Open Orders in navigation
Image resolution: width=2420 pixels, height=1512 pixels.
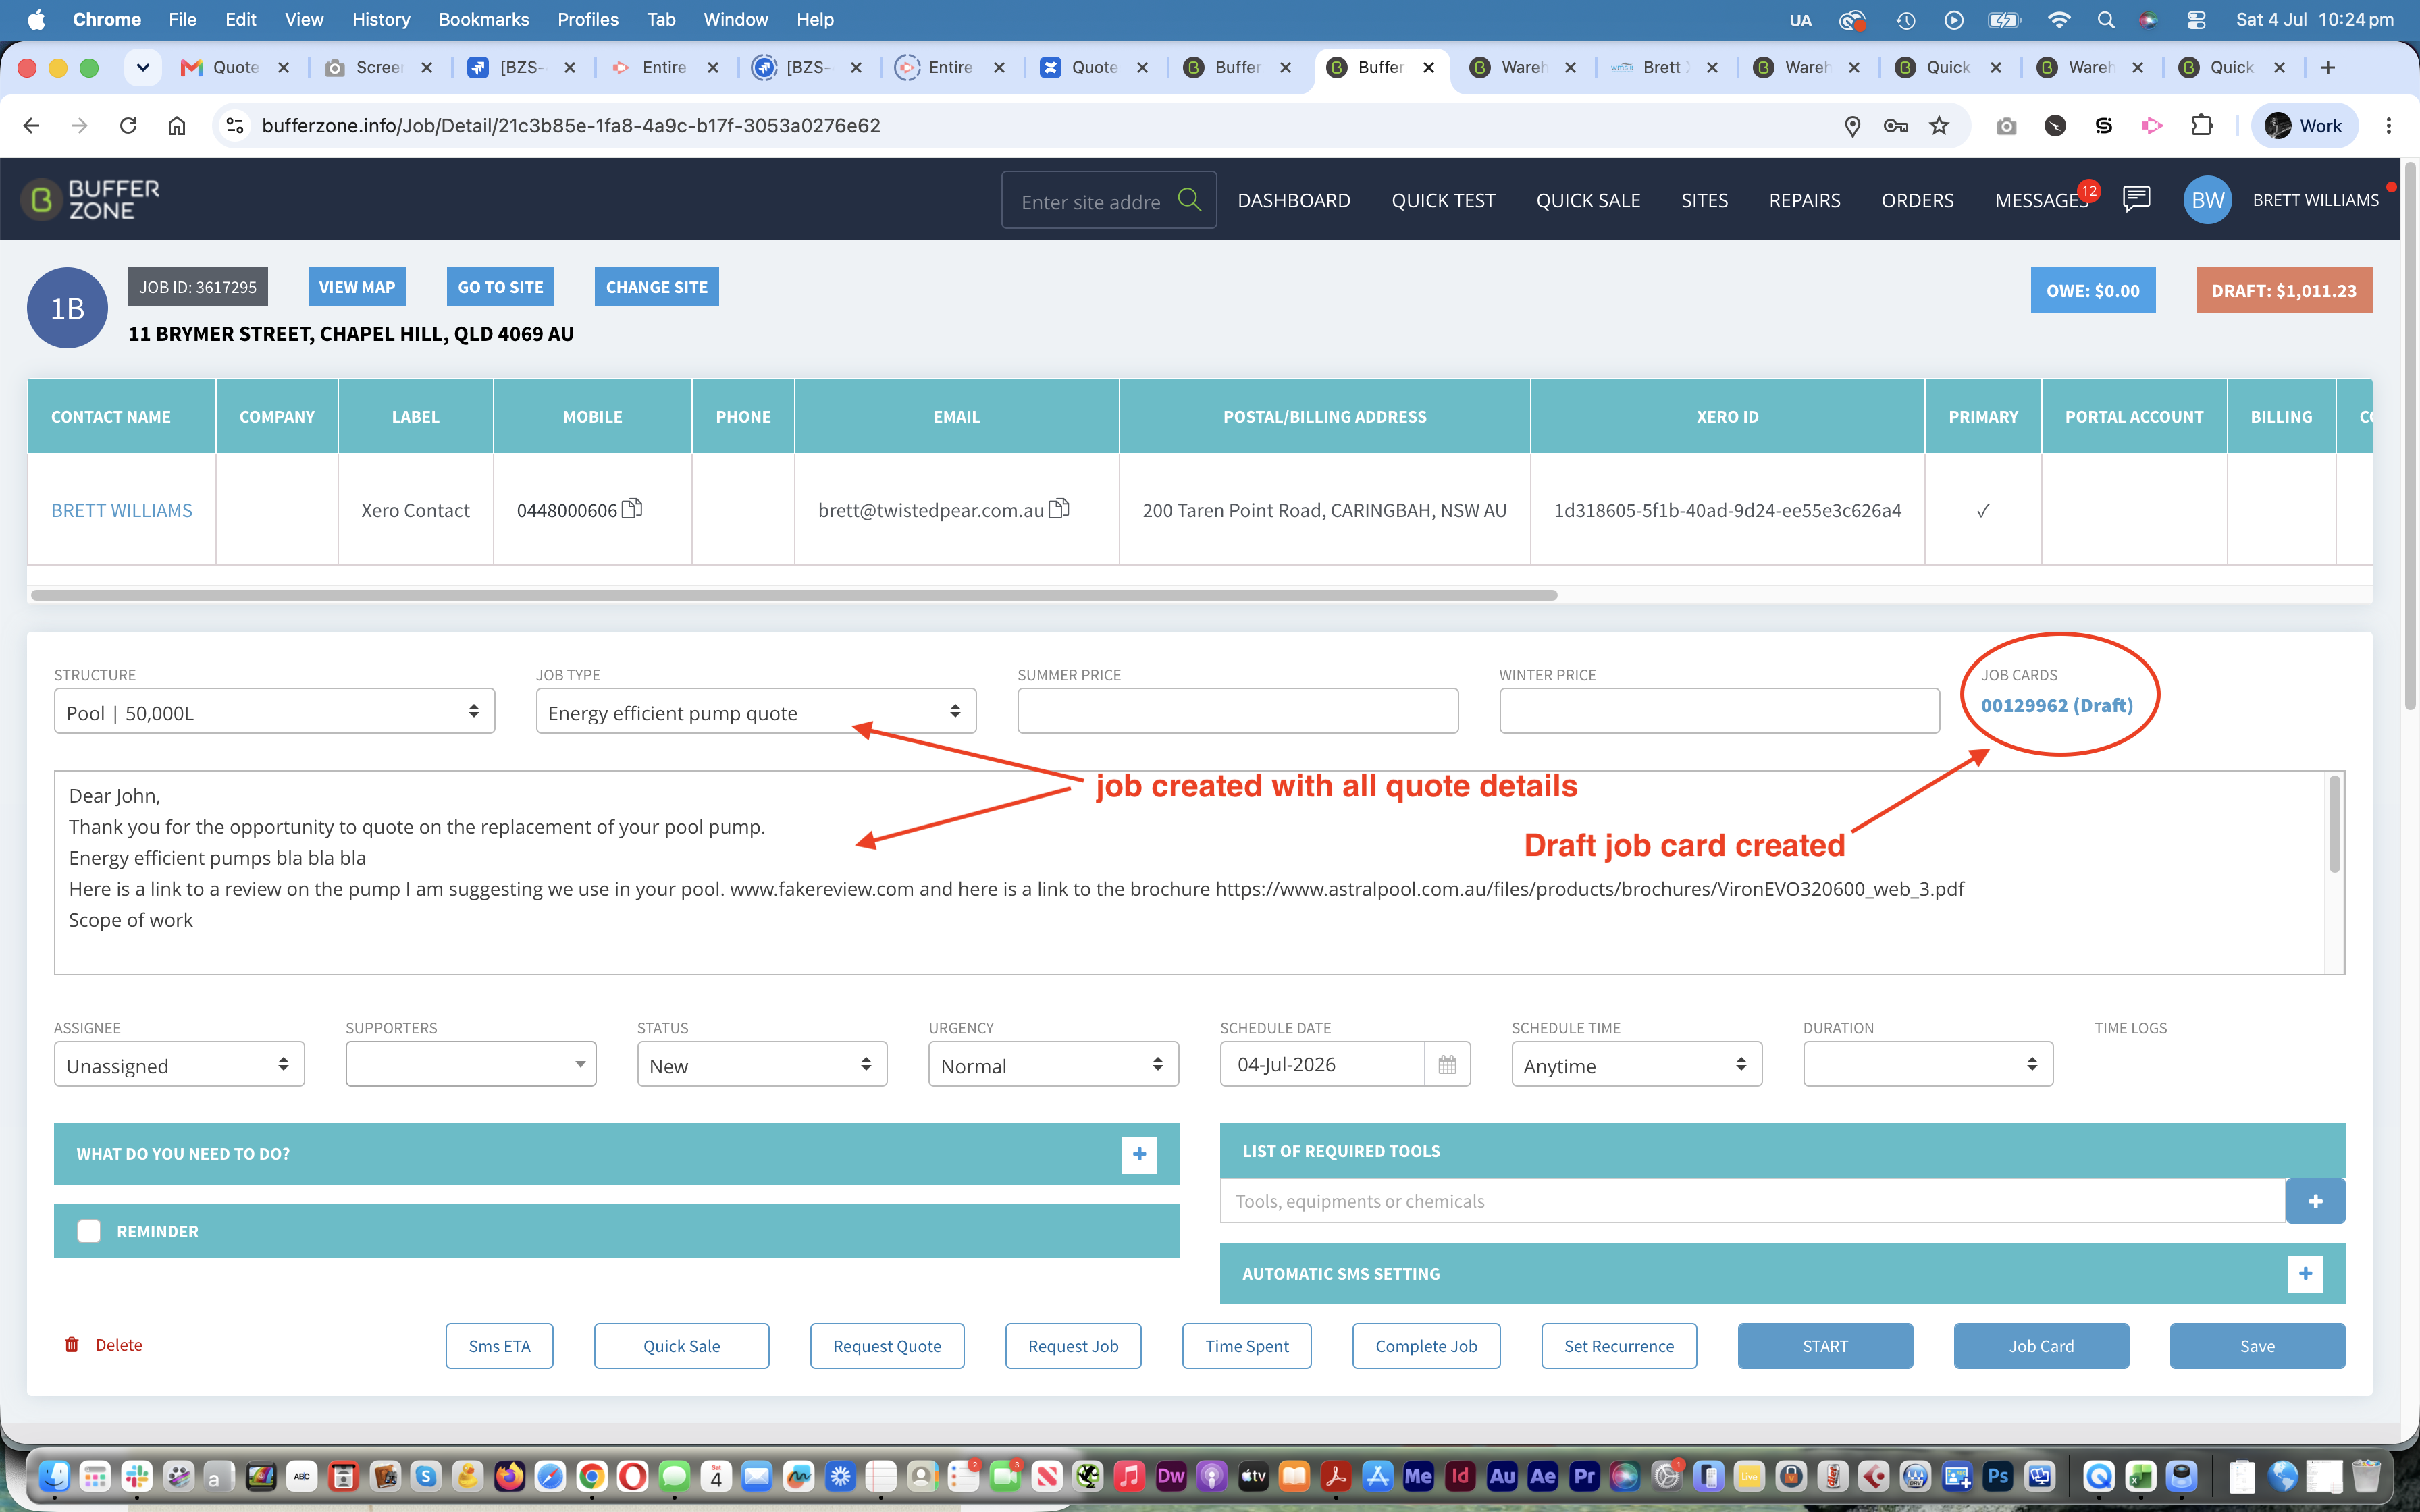point(1917,200)
